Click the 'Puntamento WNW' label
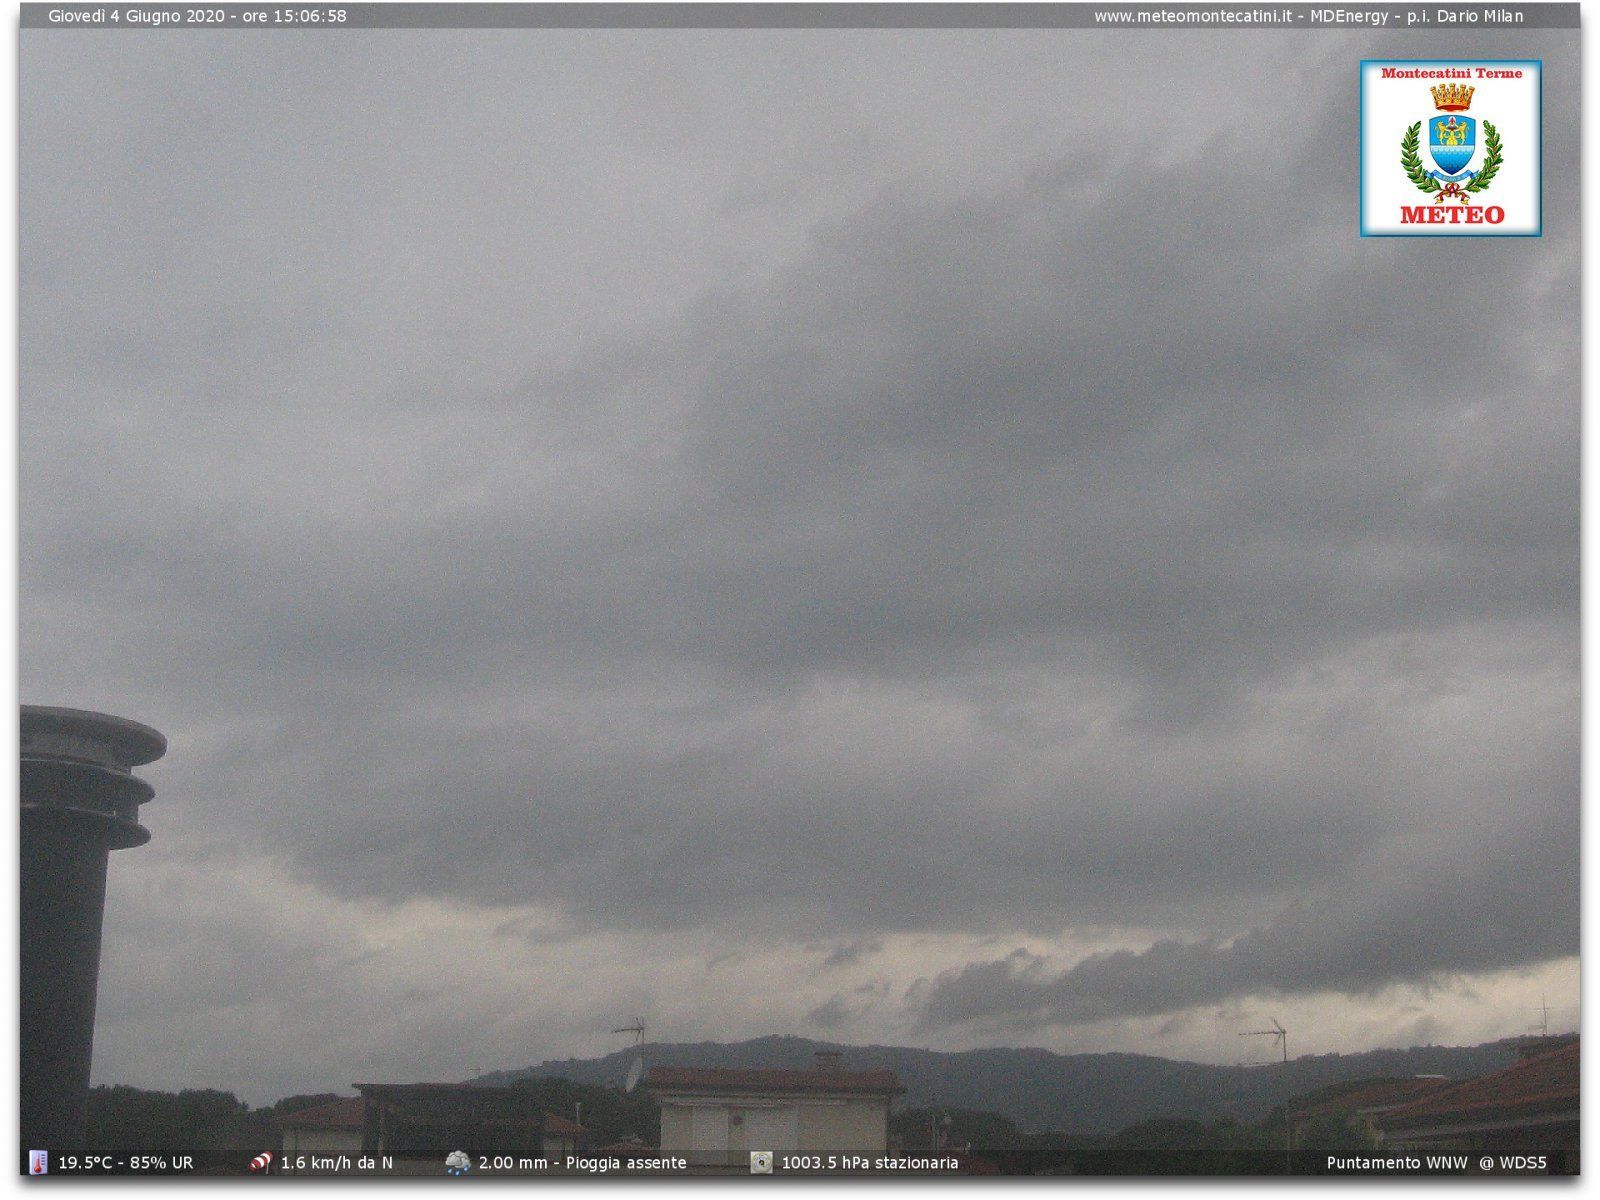 tap(1397, 1163)
